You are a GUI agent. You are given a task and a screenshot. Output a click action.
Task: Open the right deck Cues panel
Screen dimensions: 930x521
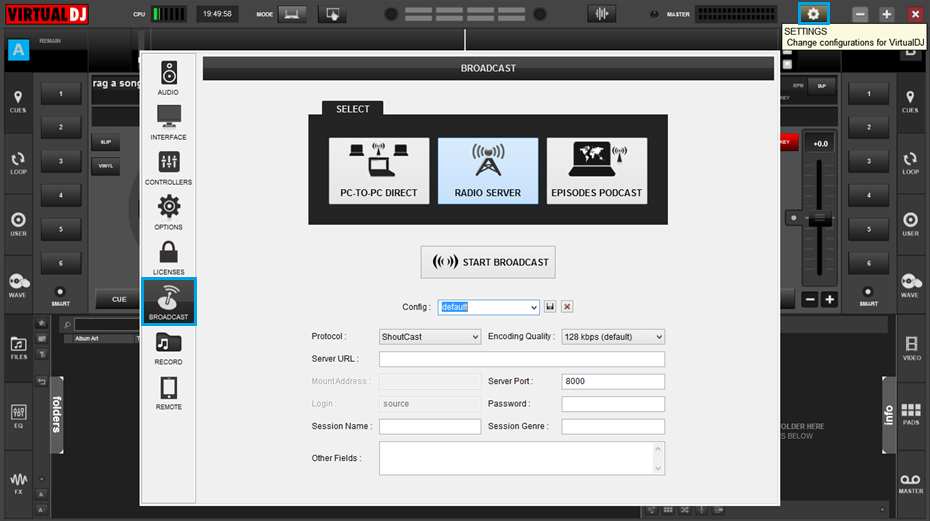pyautogui.click(x=910, y=101)
